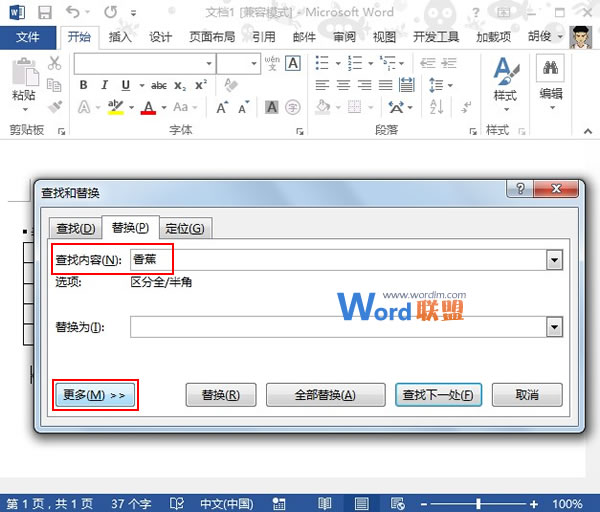Toggle Align Left paragraph alignment

click(x=322, y=85)
